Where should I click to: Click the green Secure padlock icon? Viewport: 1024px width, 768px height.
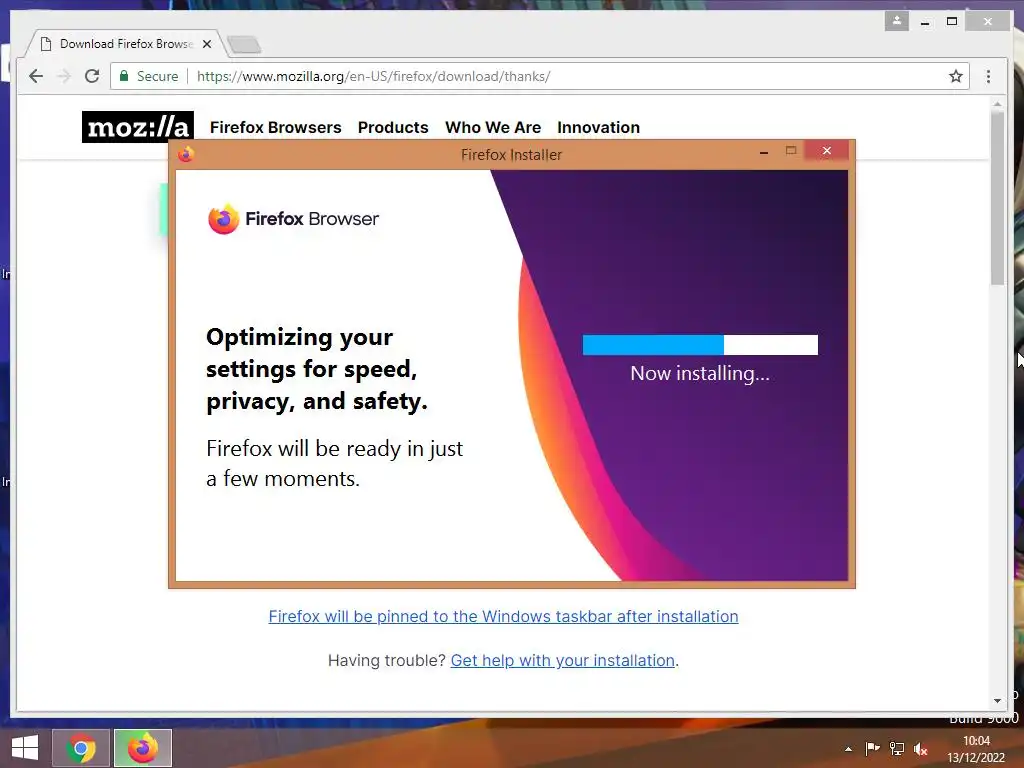123,76
